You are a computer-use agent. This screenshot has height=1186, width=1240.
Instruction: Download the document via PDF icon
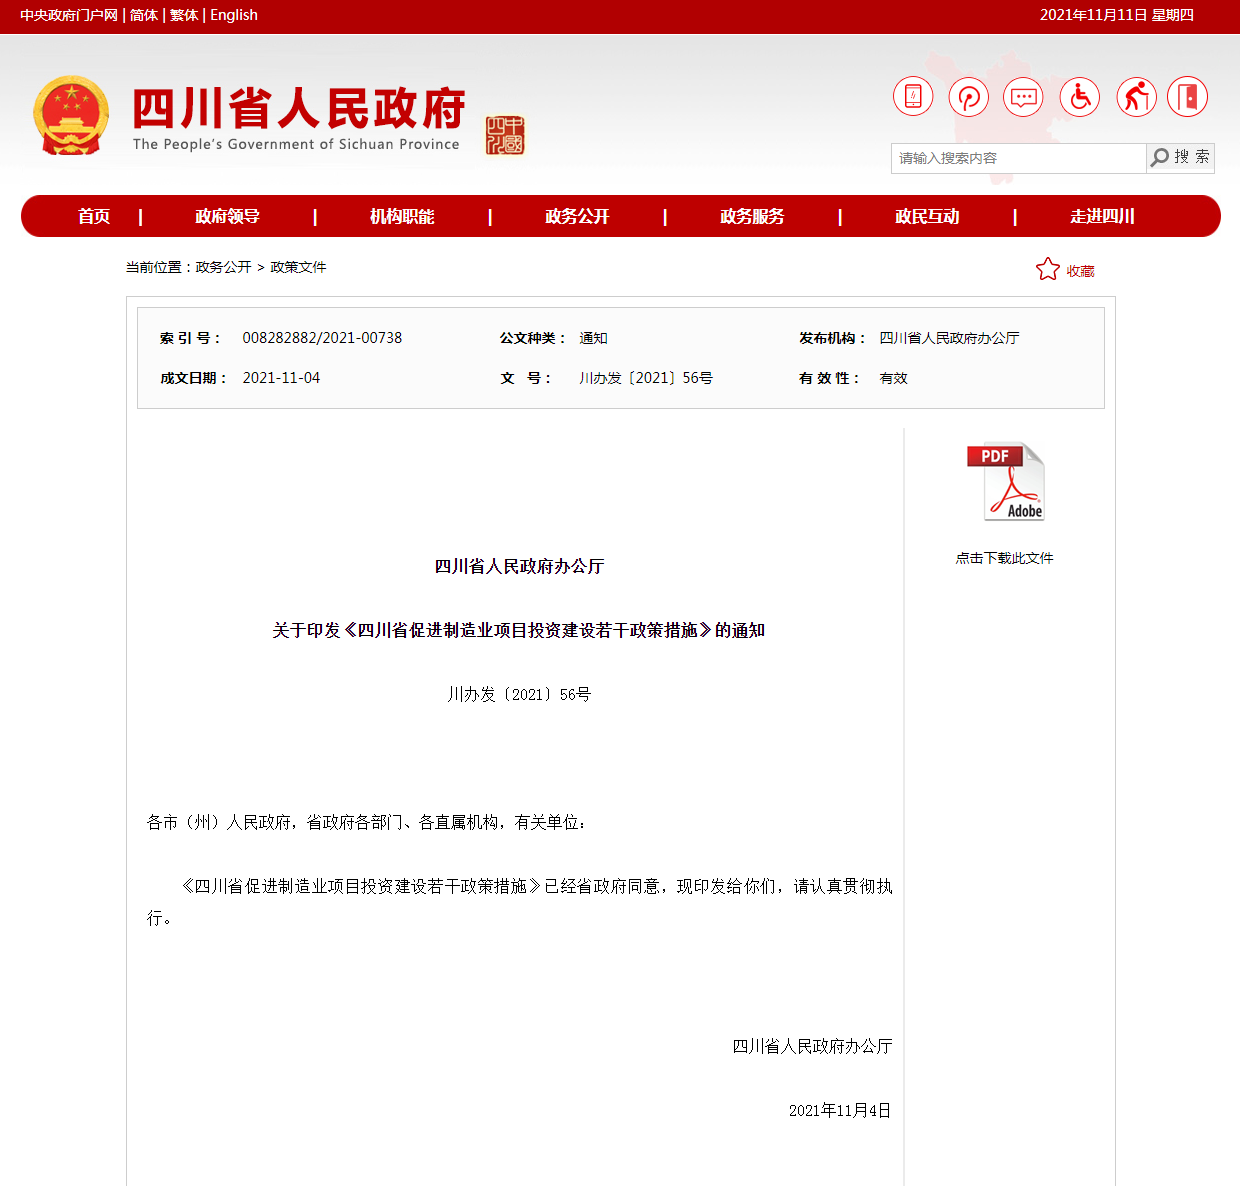pos(1005,482)
